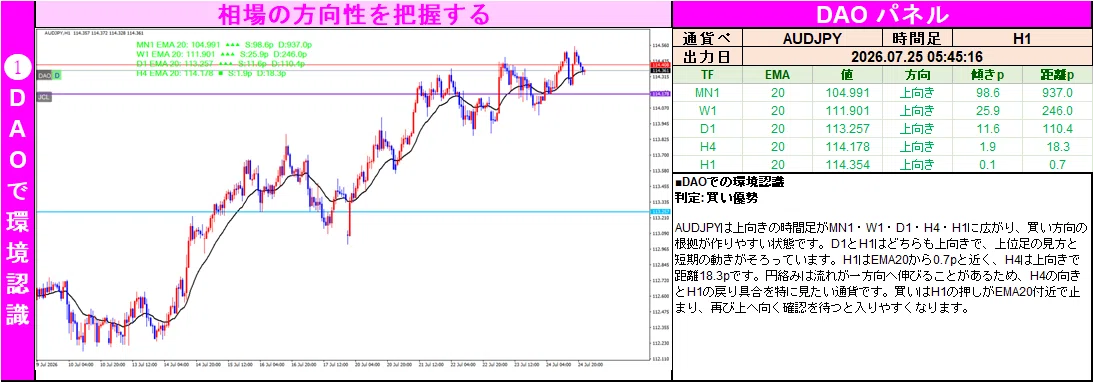Click the value 114.178 in the H4 row
The image size is (1093, 382).
(848, 147)
